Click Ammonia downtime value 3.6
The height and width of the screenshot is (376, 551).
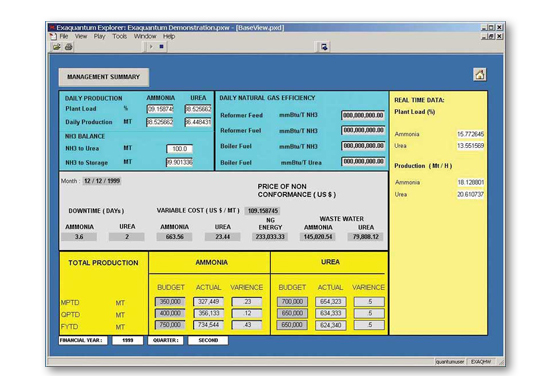point(79,237)
